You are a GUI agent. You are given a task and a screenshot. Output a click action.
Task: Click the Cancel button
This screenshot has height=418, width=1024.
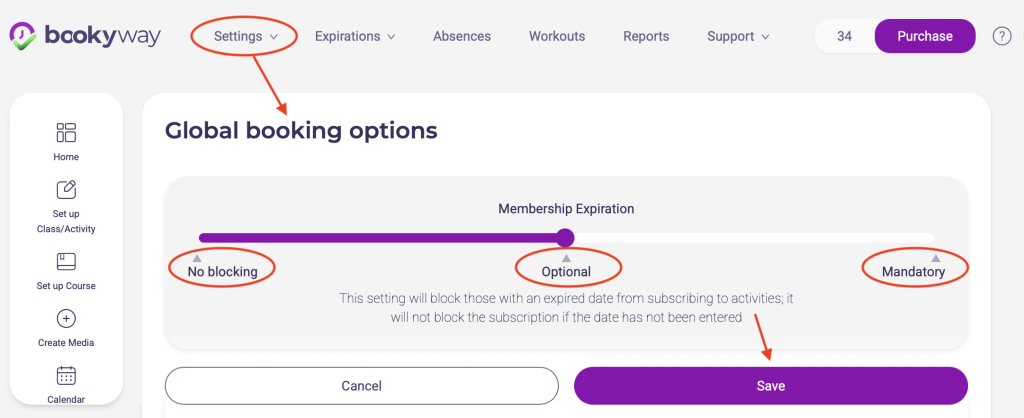pyautogui.click(x=361, y=385)
